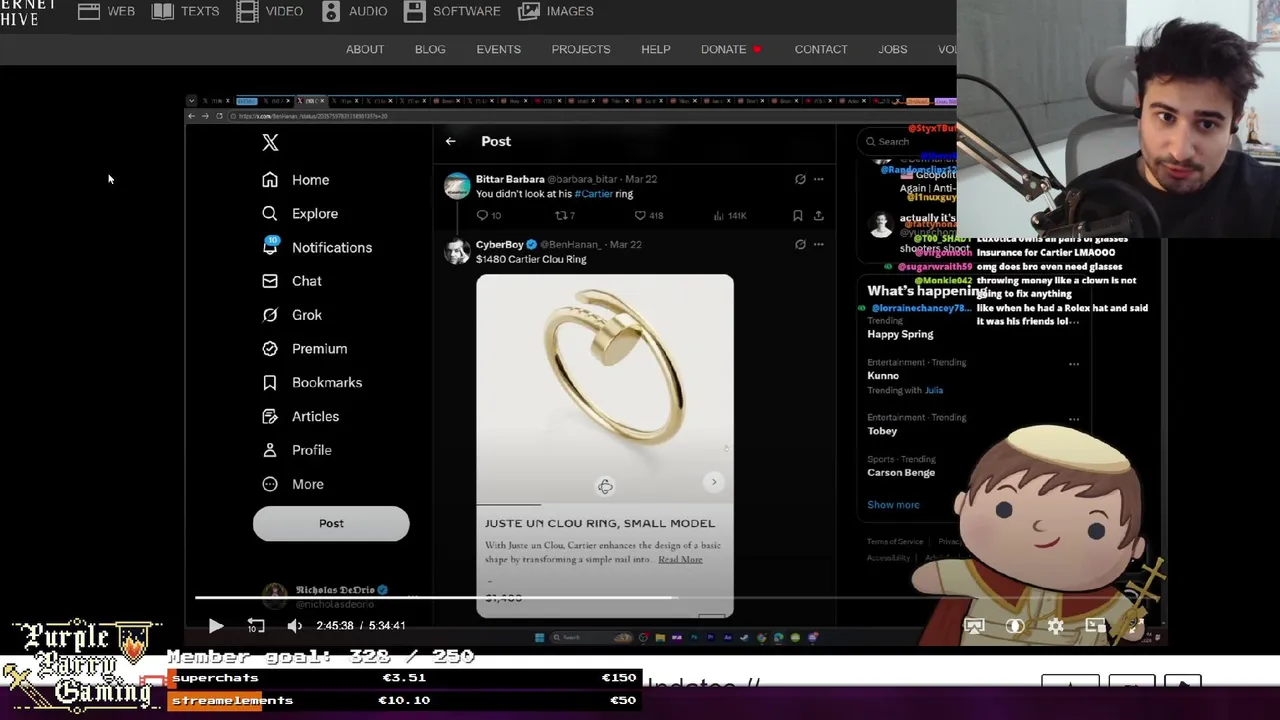1280x720 pixels.
Task: Click the white Post button
Action: (331, 524)
